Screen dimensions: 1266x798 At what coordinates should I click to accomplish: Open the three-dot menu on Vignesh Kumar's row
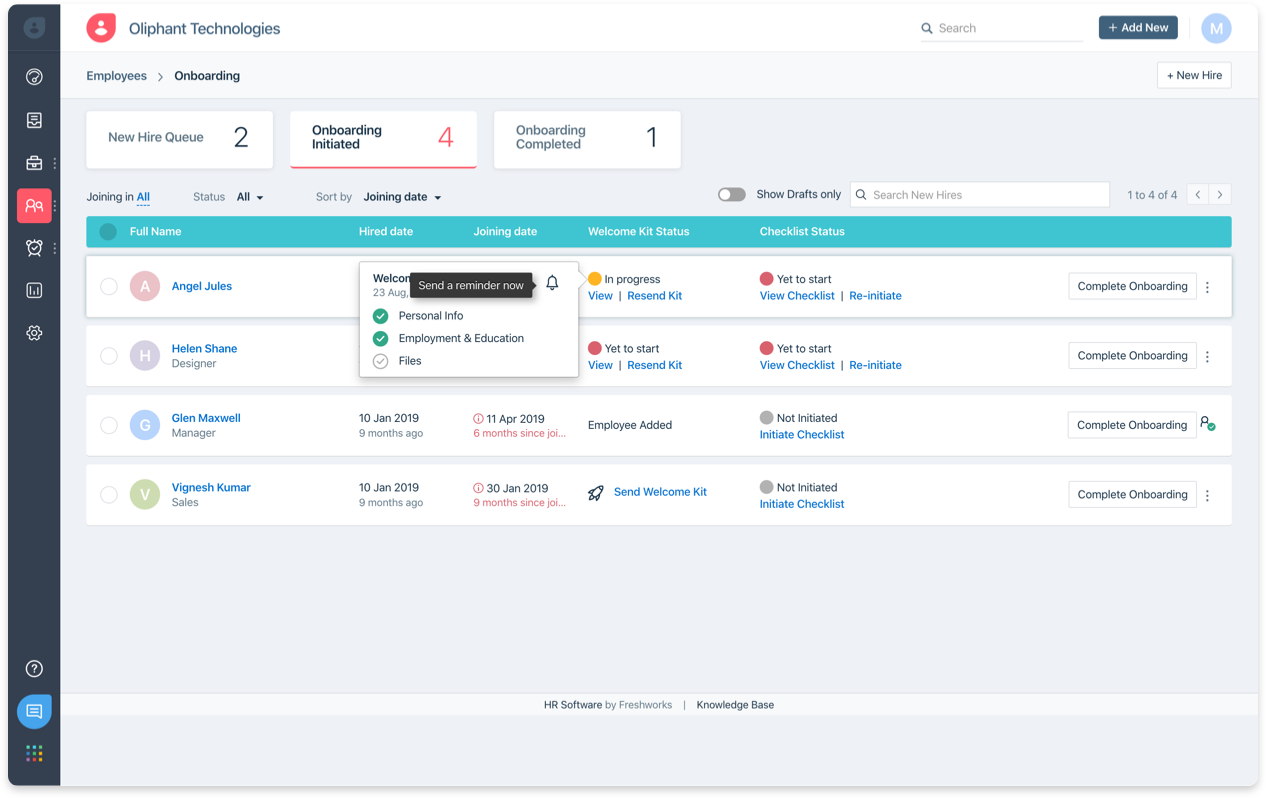[x=1207, y=494]
